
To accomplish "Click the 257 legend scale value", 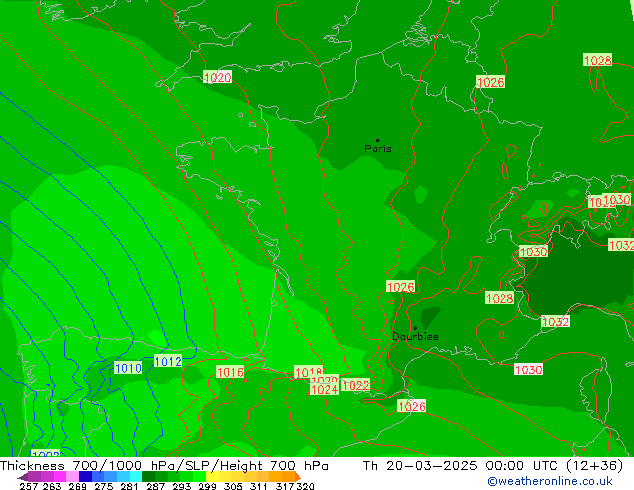I will pyautogui.click(x=28, y=486).
